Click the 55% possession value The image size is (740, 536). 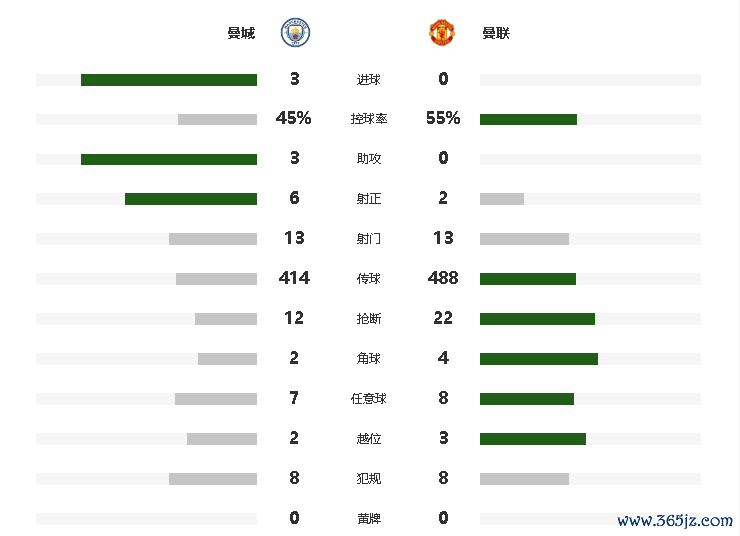click(x=443, y=118)
